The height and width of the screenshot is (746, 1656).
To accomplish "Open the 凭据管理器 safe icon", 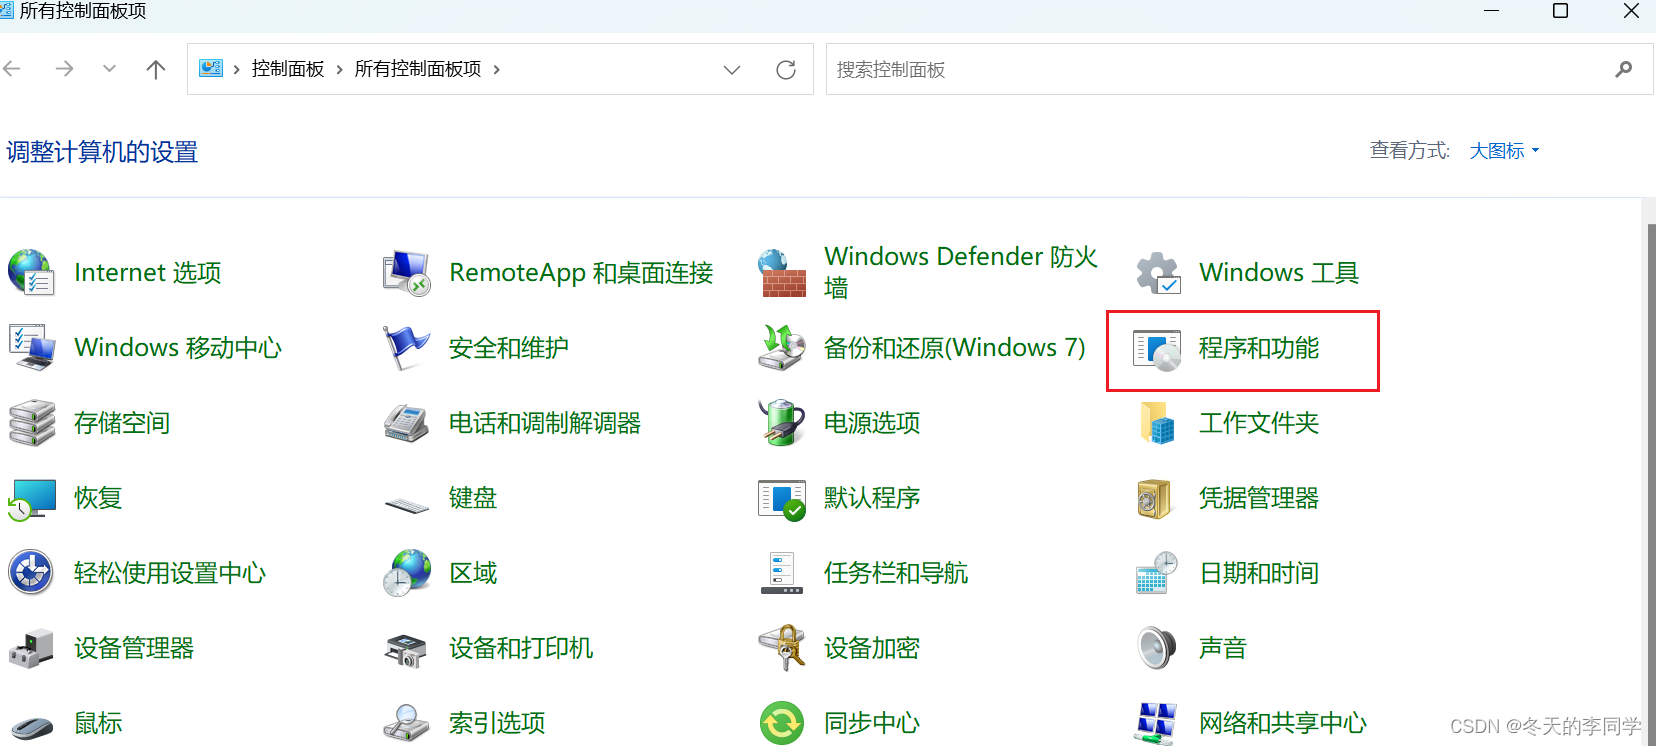I will [x=1155, y=498].
